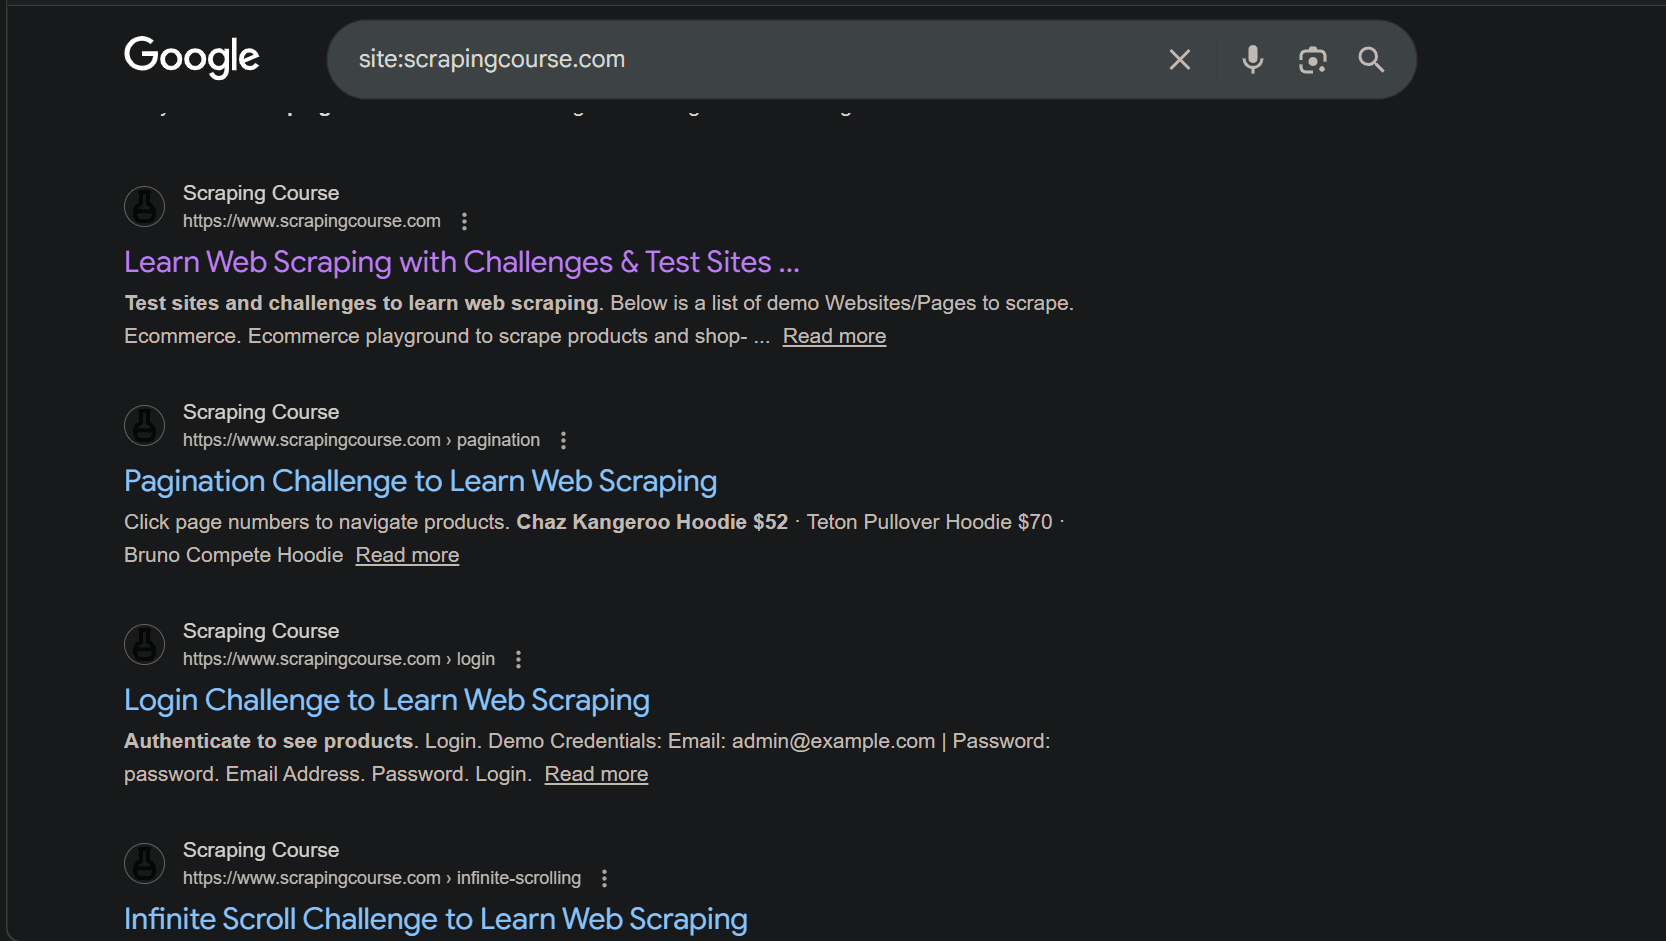Submit search with the magnifier icon
Screen dimensions: 1666x941
coord(1371,60)
